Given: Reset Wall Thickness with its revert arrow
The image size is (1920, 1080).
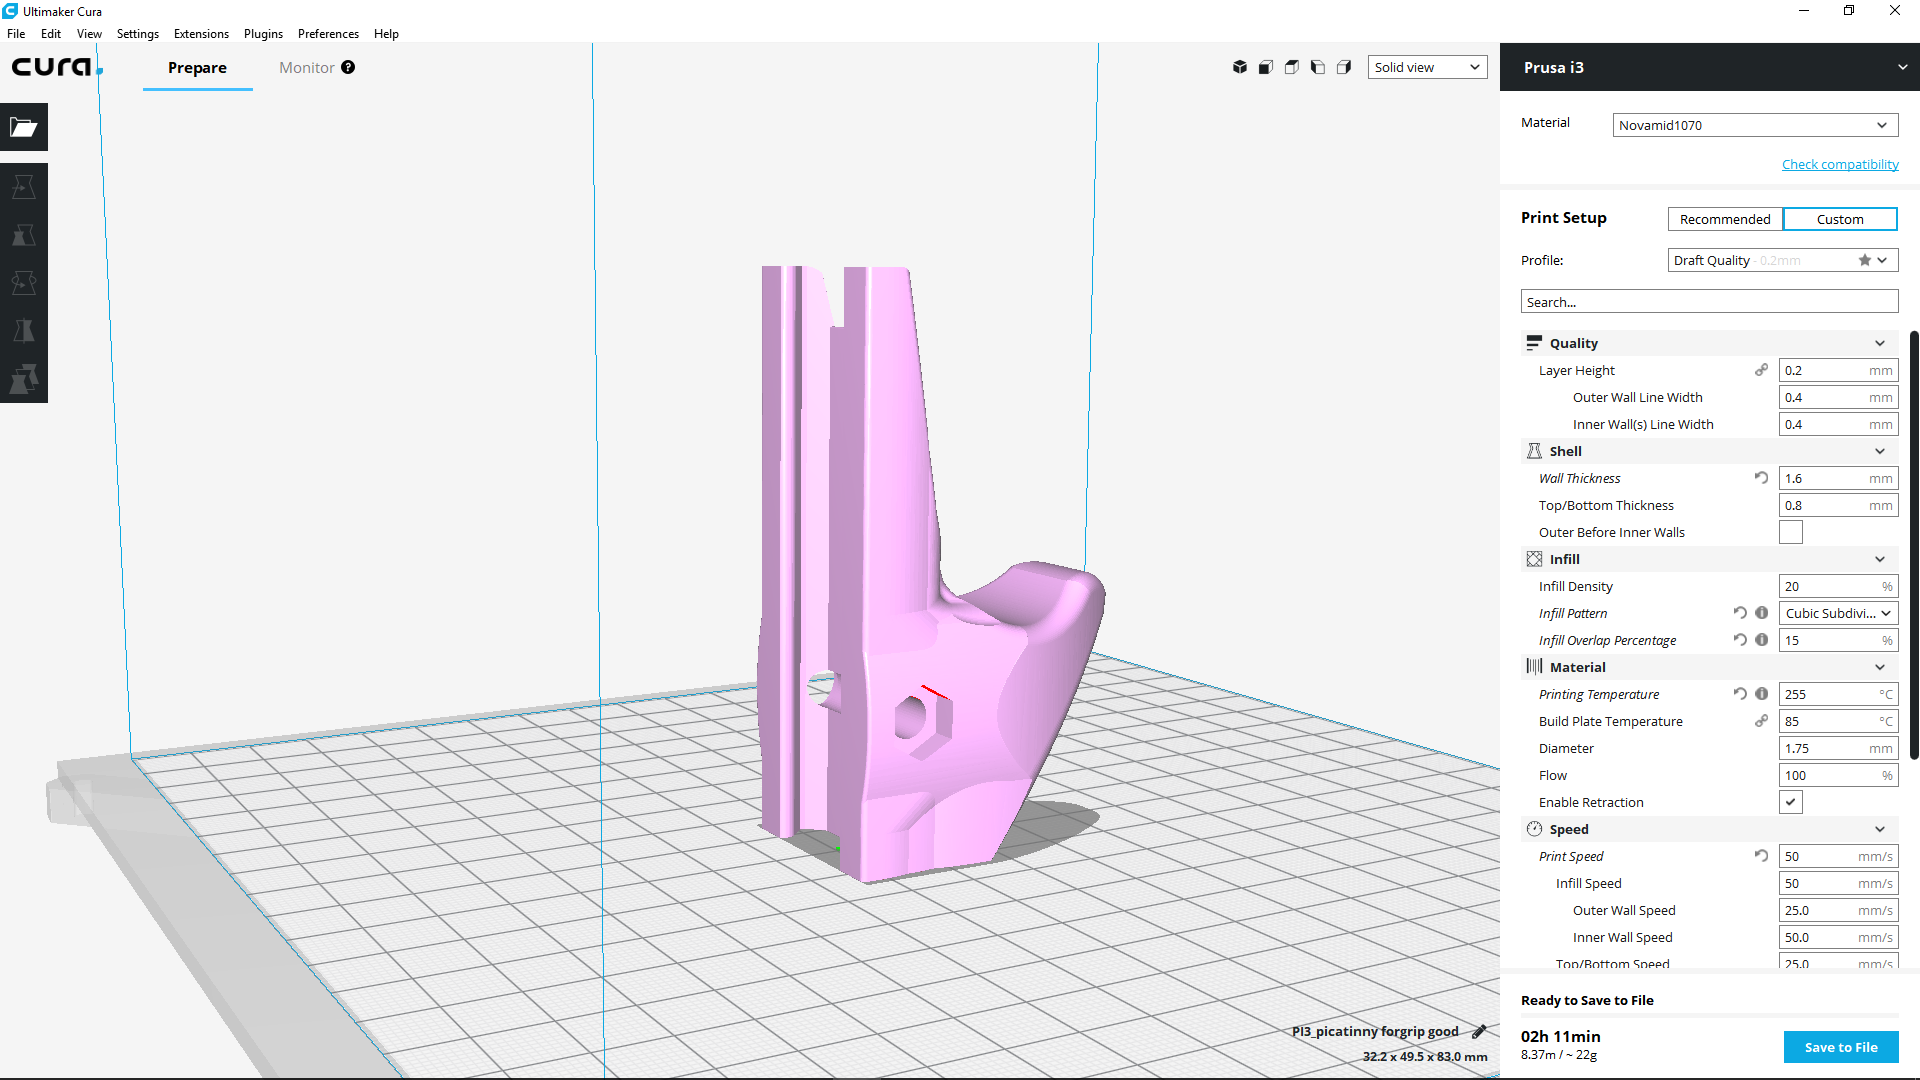Looking at the screenshot, I should point(1761,478).
